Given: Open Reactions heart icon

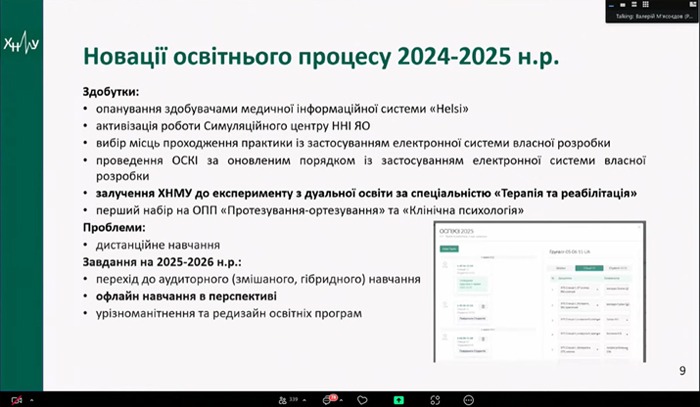Looking at the screenshot, I should click(362, 400).
